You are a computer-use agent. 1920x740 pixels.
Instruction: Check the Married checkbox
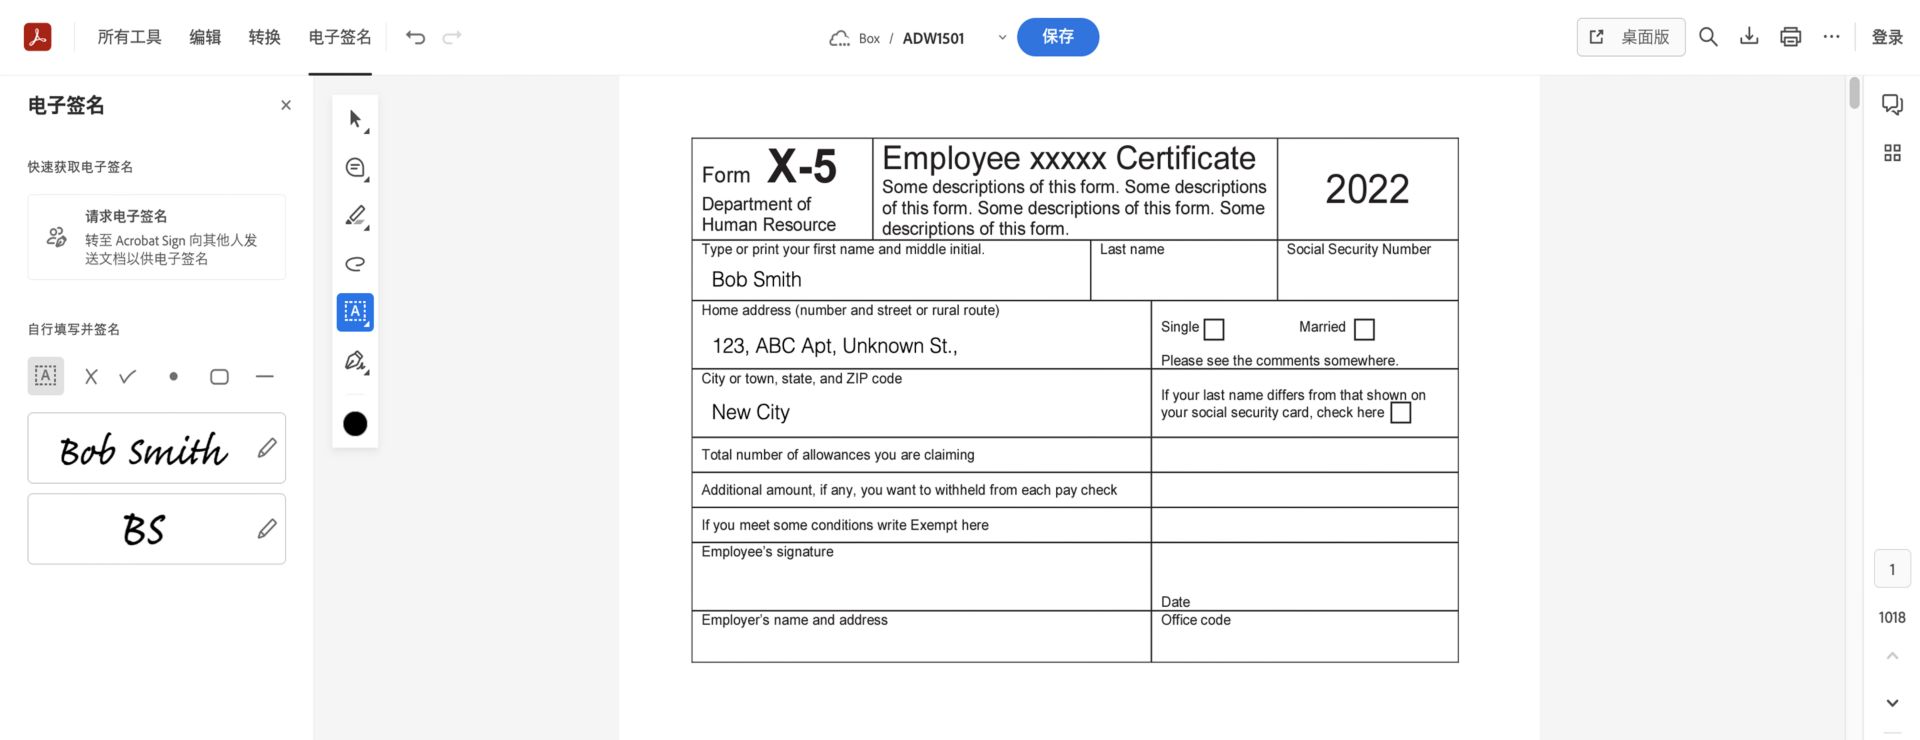(1364, 329)
